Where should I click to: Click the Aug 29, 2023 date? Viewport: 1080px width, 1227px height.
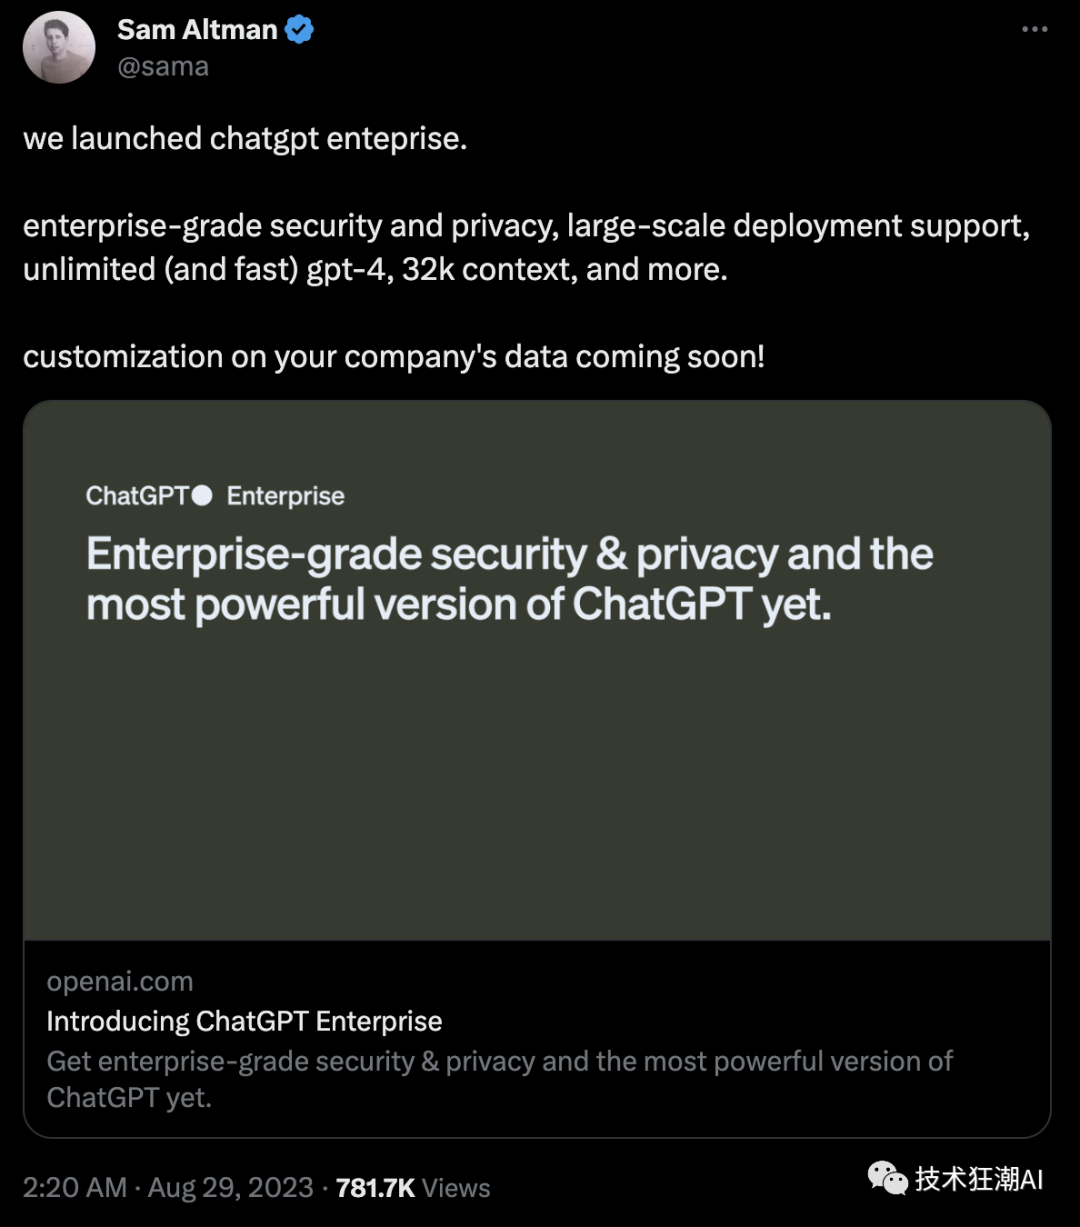pyautogui.click(x=230, y=1188)
